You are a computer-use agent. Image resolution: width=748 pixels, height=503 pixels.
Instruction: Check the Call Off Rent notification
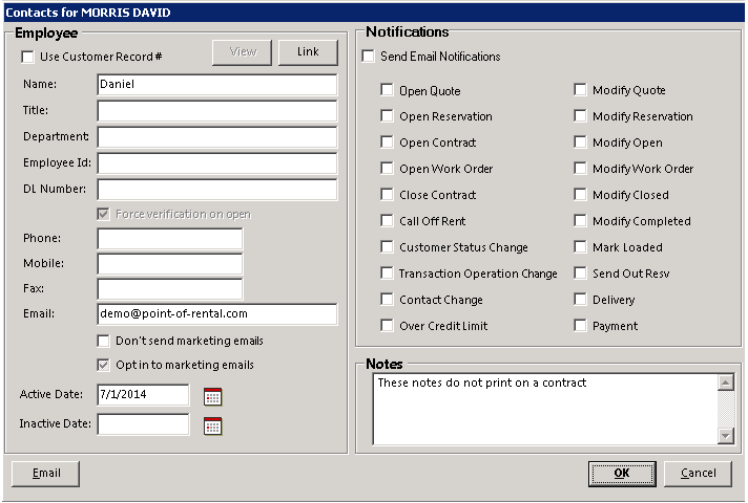(387, 221)
